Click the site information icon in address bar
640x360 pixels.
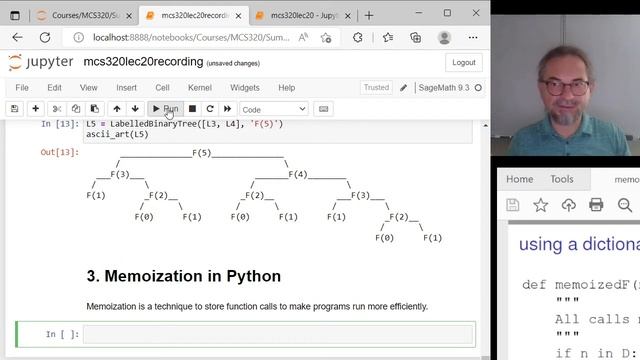[78, 38]
